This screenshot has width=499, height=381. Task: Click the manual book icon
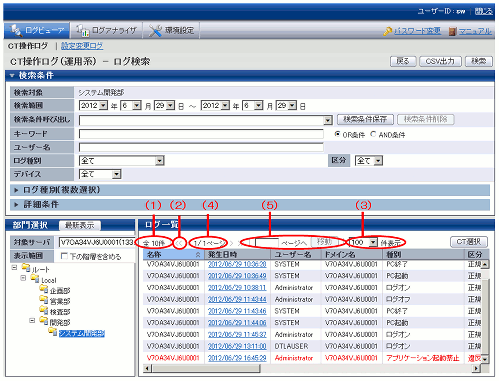(452, 32)
